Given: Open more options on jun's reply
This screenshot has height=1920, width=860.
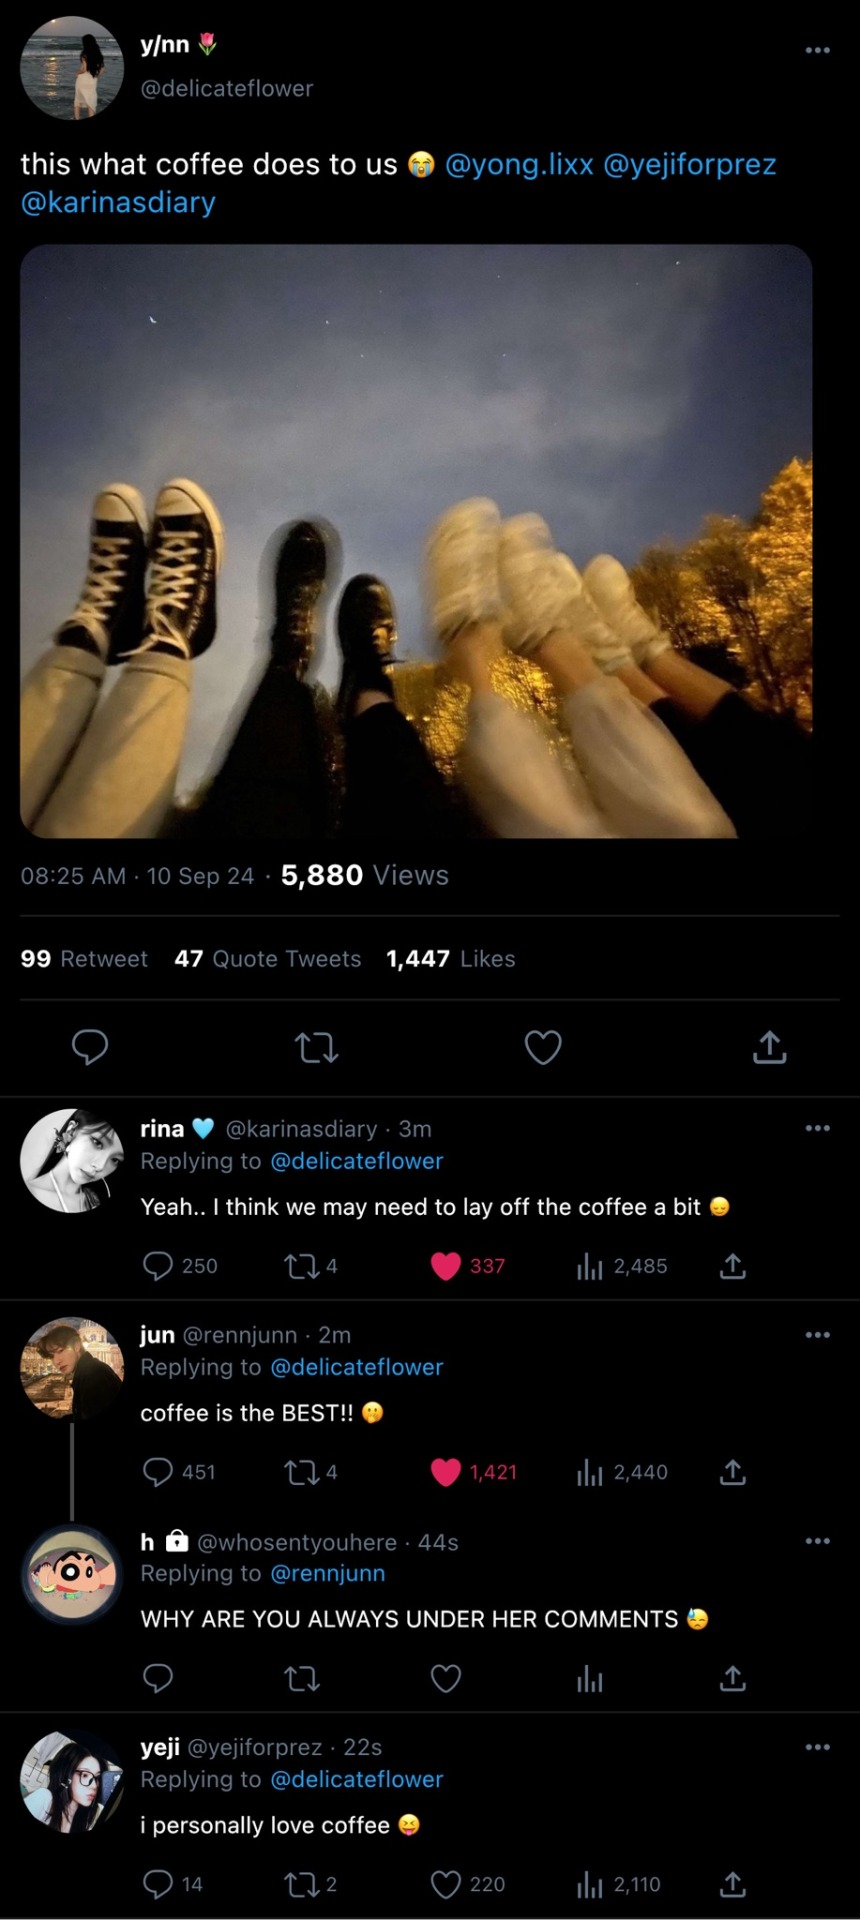Looking at the screenshot, I should 817,1335.
